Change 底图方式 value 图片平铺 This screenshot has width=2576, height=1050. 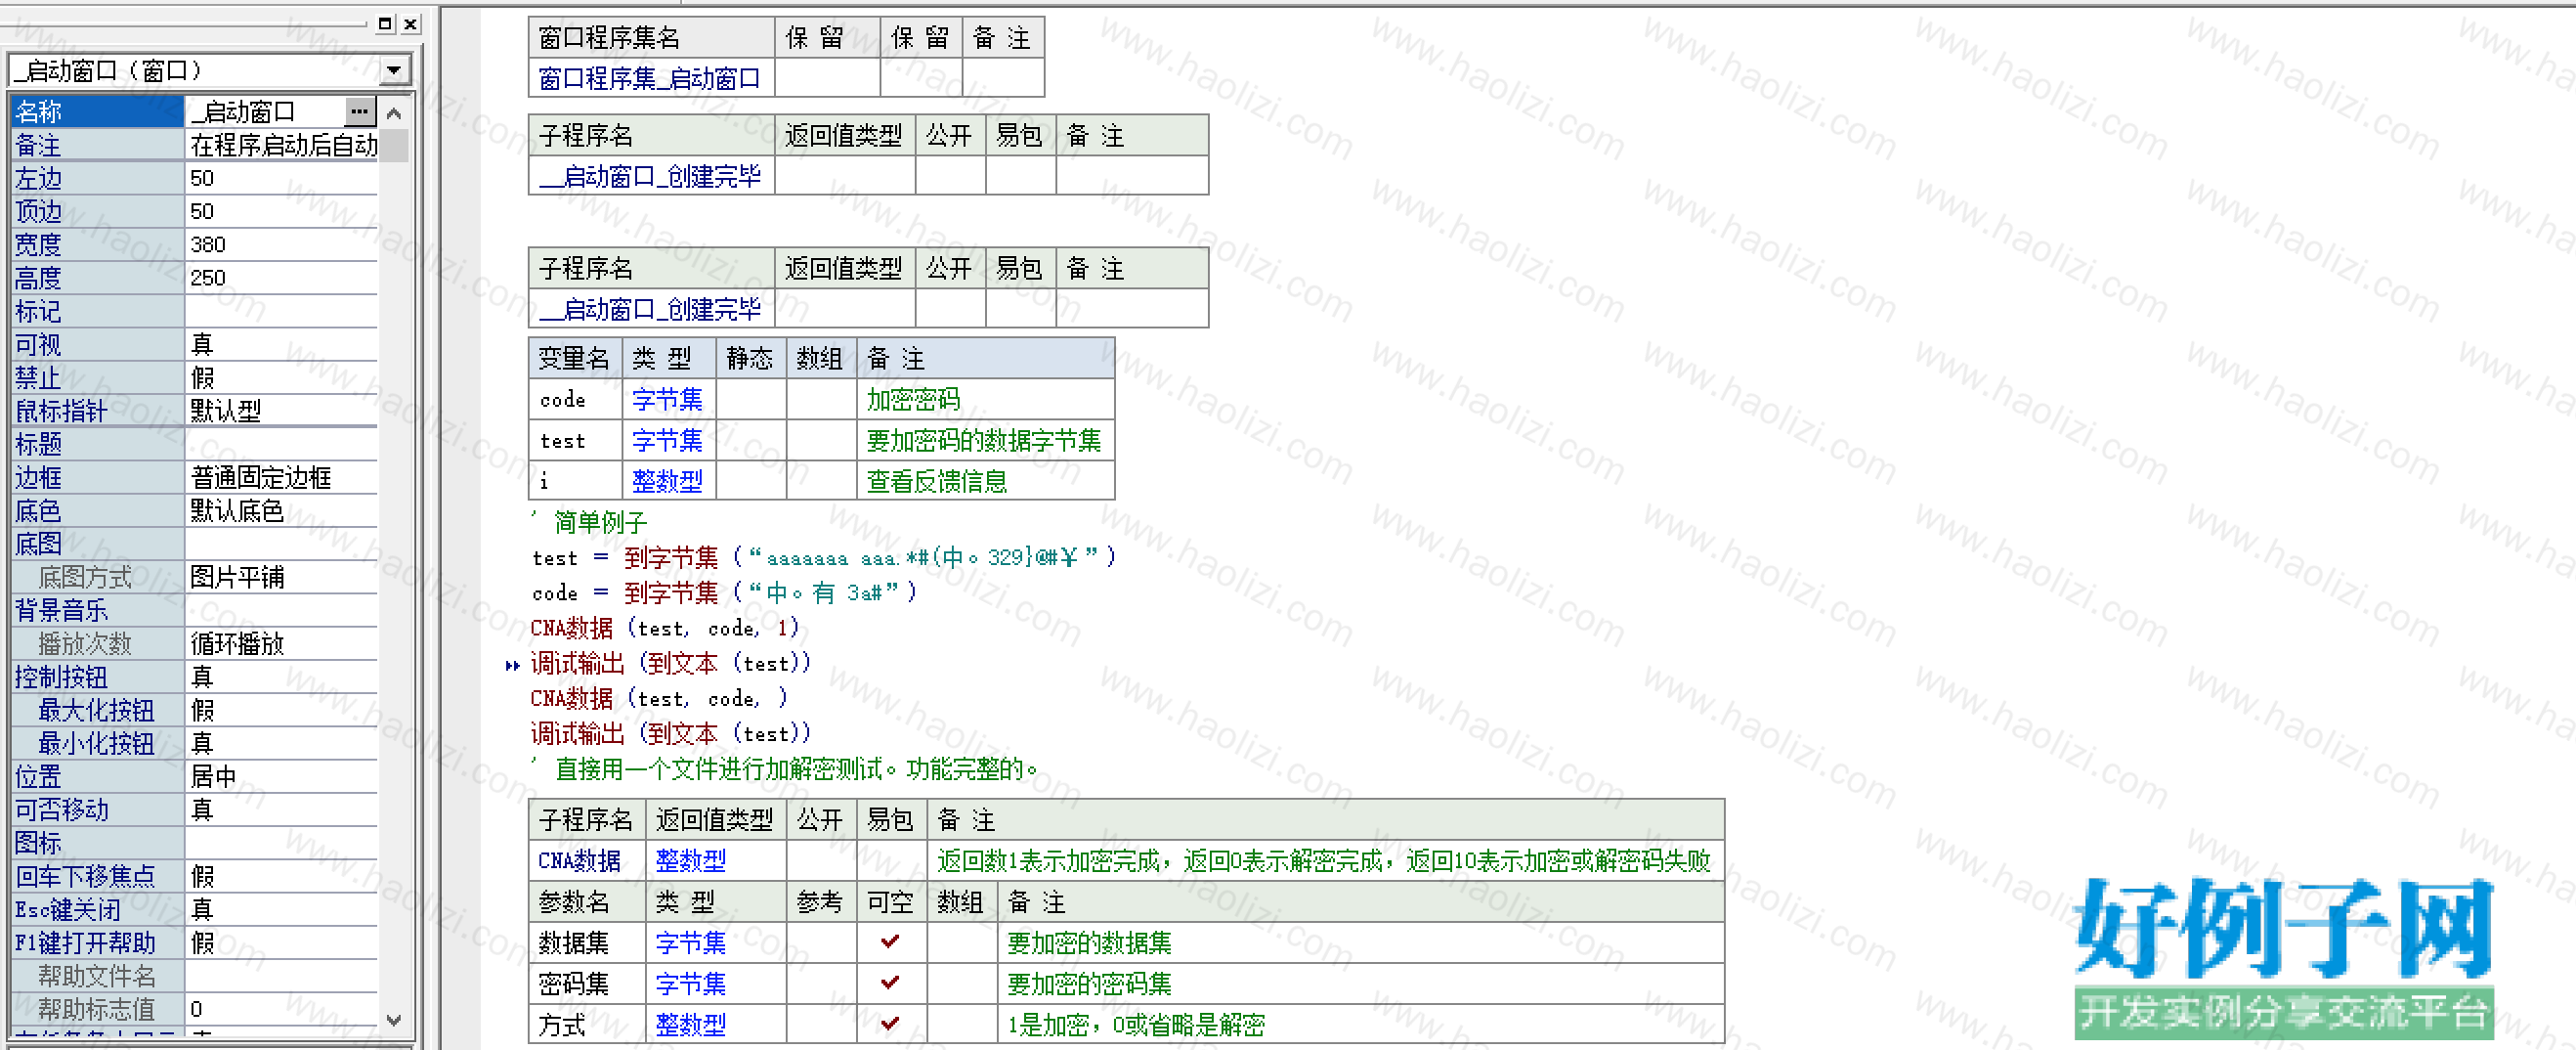pyautogui.click(x=283, y=577)
